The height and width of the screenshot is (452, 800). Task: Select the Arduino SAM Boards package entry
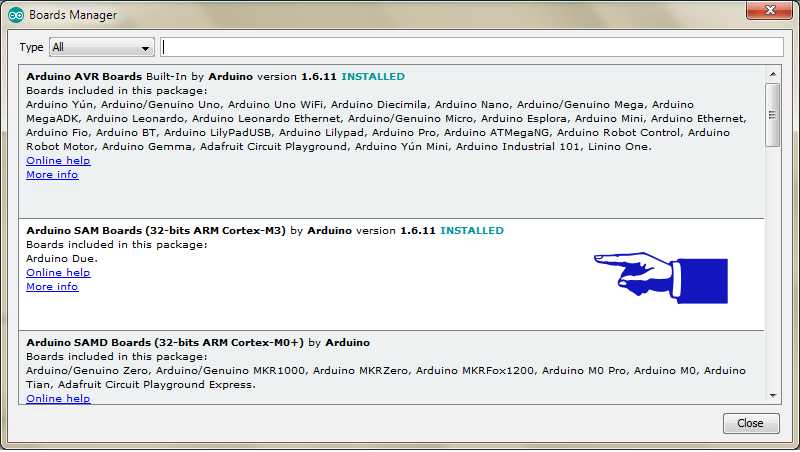click(300, 310)
